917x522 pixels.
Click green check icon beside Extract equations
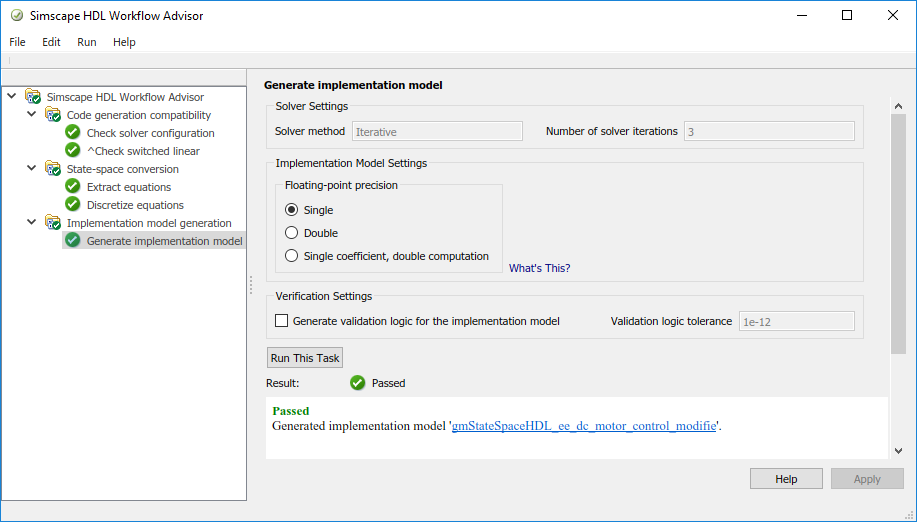pyautogui.click(x=72, y=187)
